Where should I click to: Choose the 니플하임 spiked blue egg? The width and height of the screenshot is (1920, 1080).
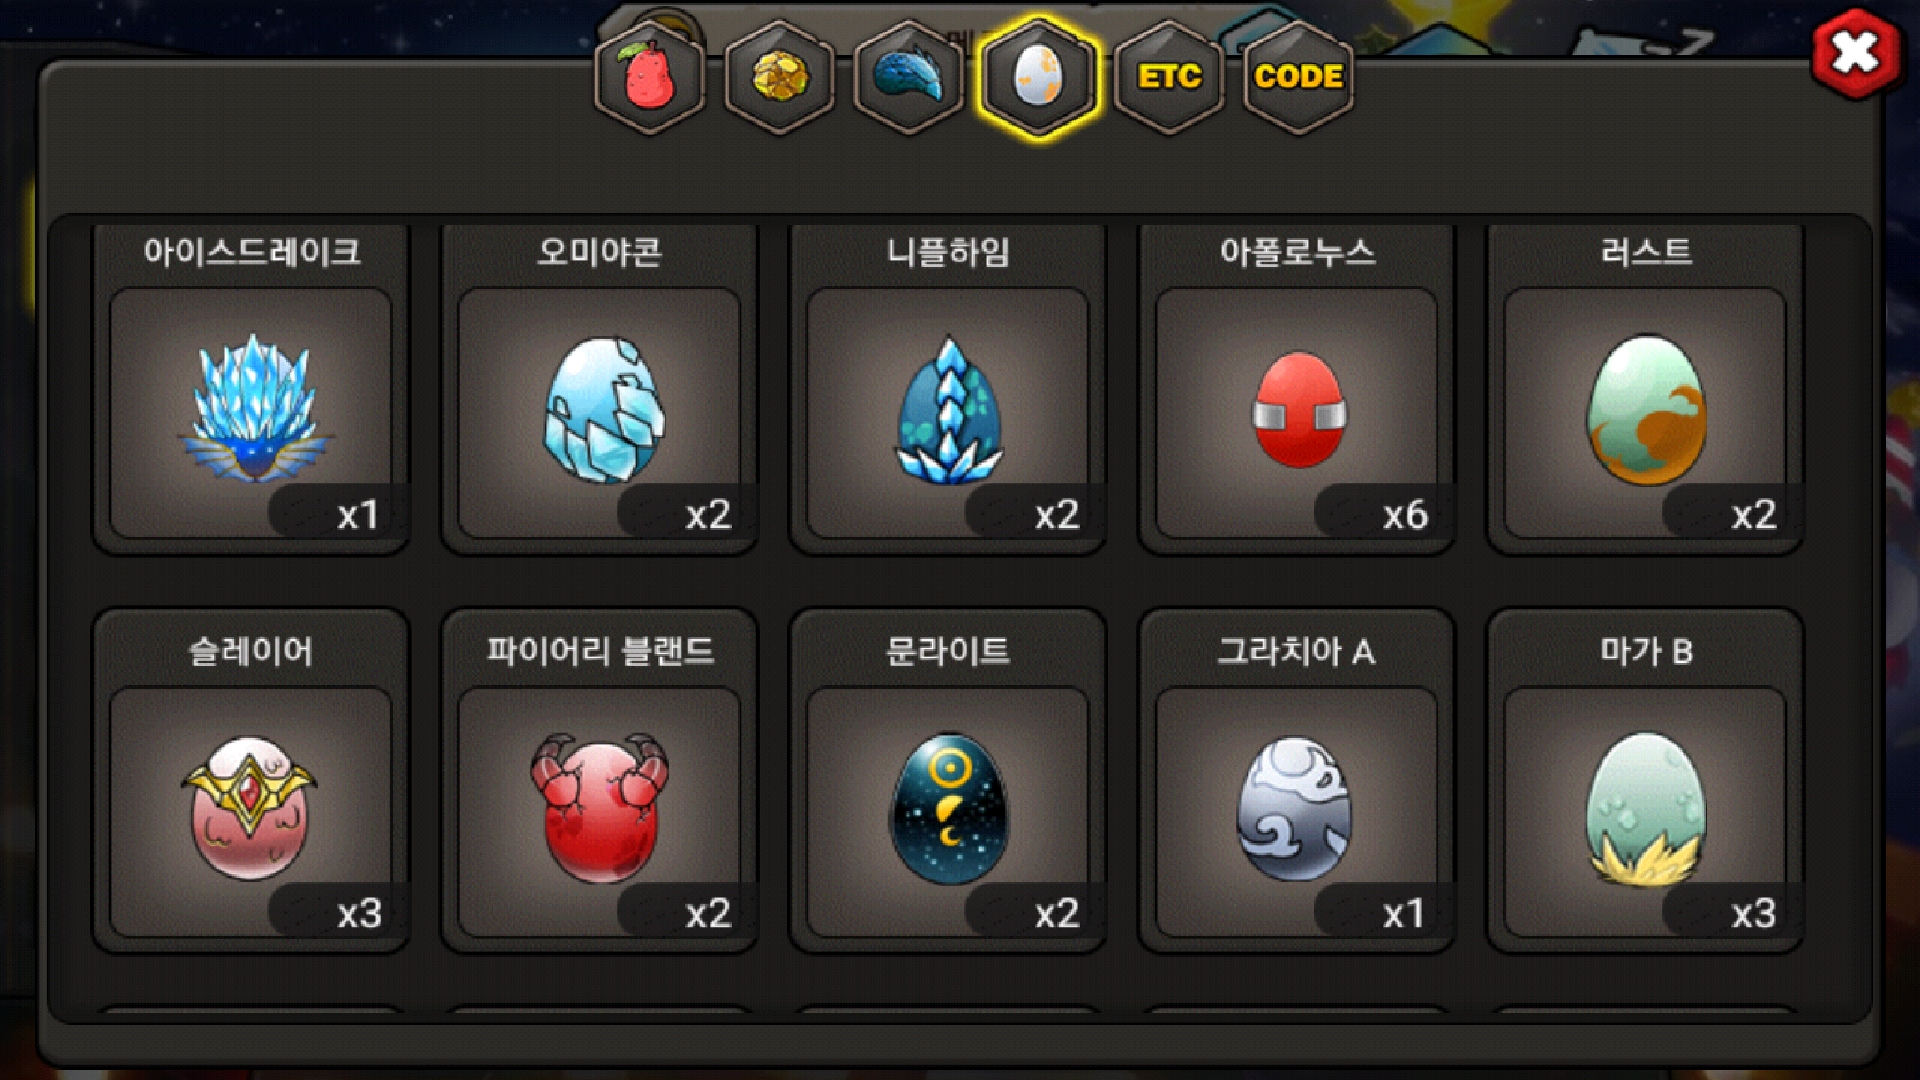[948, 412]
